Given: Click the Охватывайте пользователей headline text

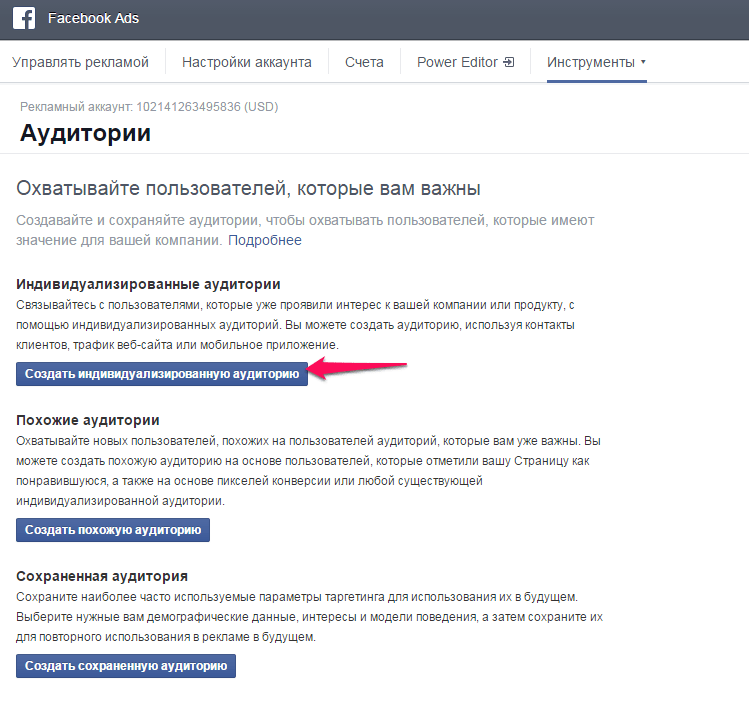Looking at the screenshot, I should (x=248, y=189).
